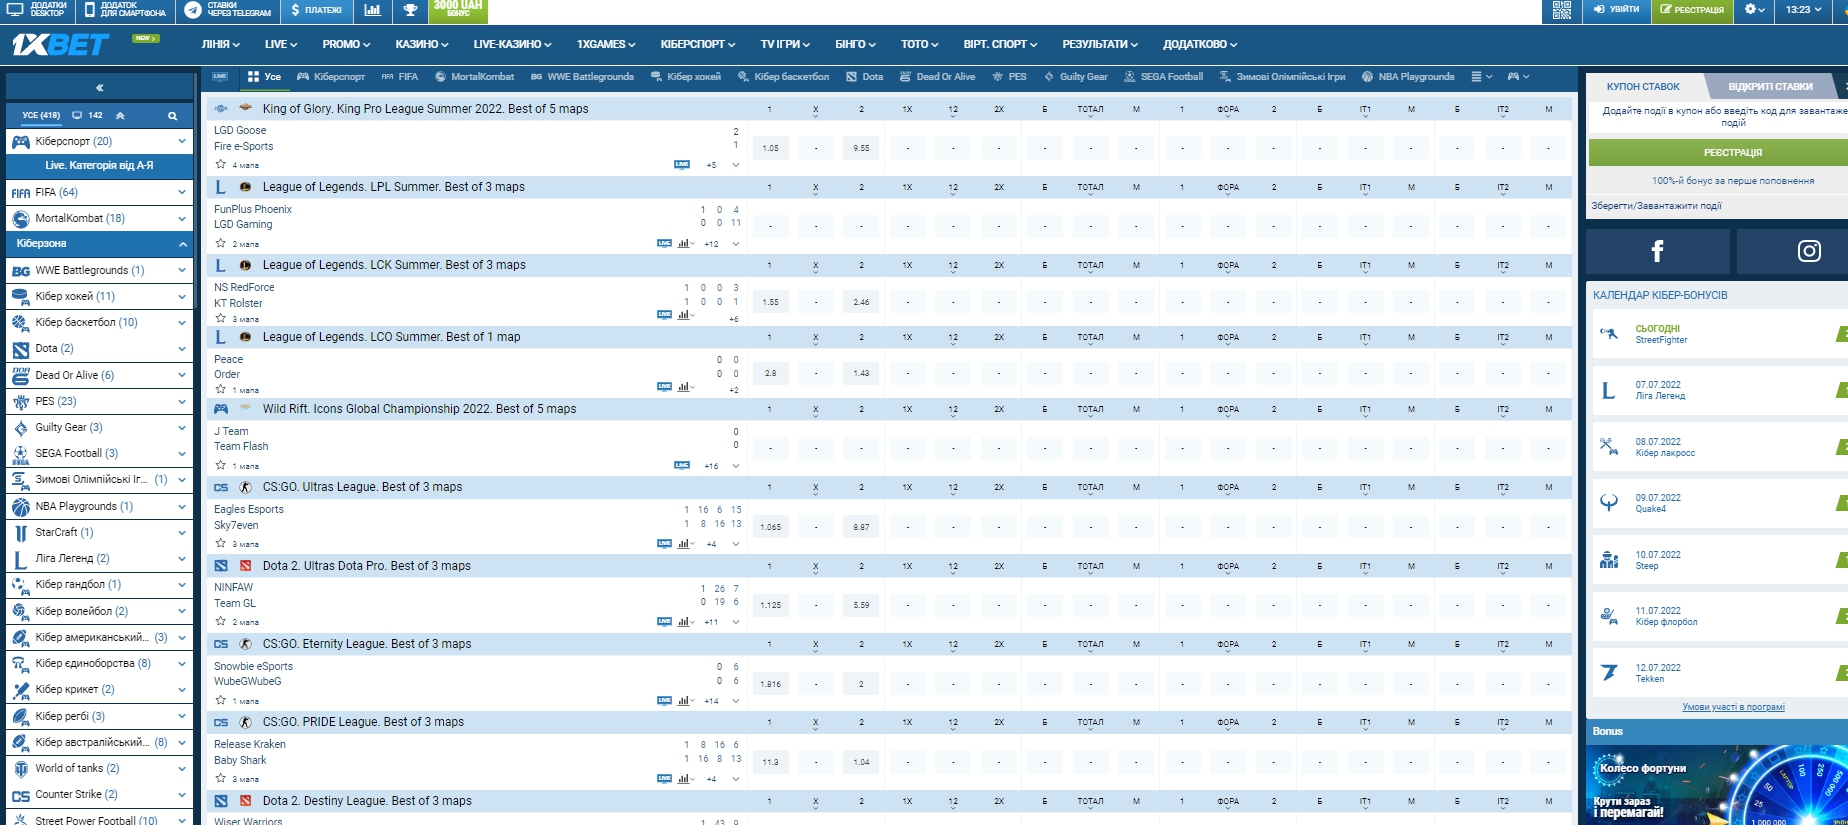
Task: Collapse sidebar with the double-arrow icon
Action: point(99,88)
